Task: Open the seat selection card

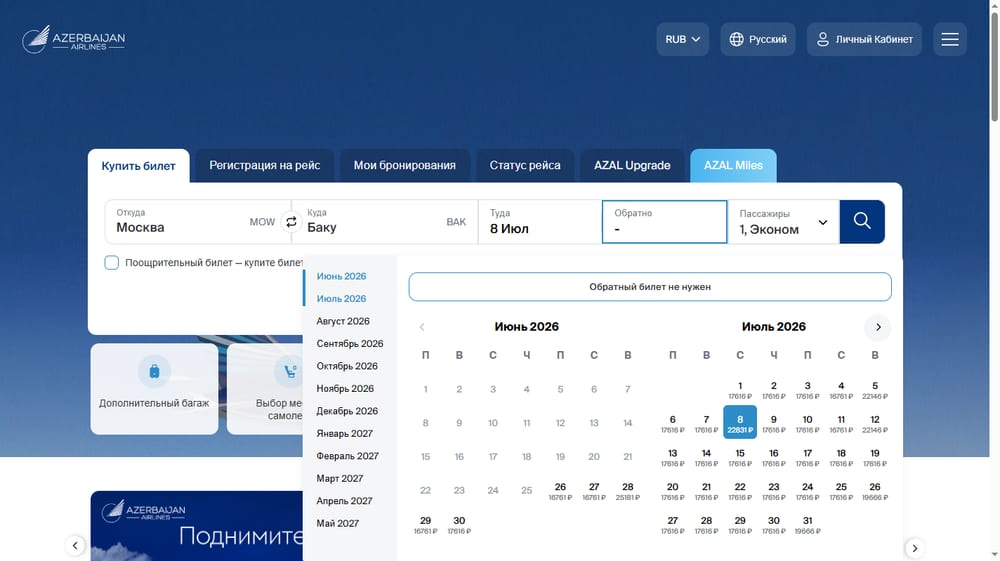Action: (265, 389)
